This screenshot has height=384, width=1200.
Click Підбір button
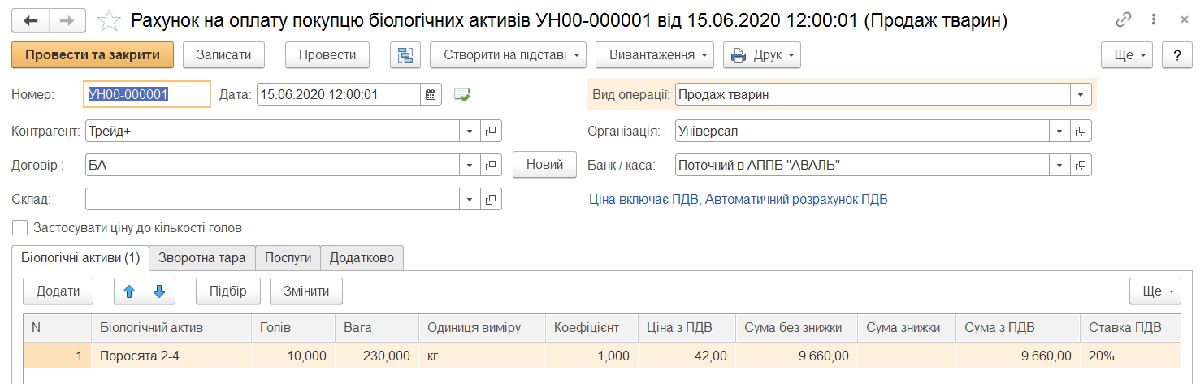point(228,291)
